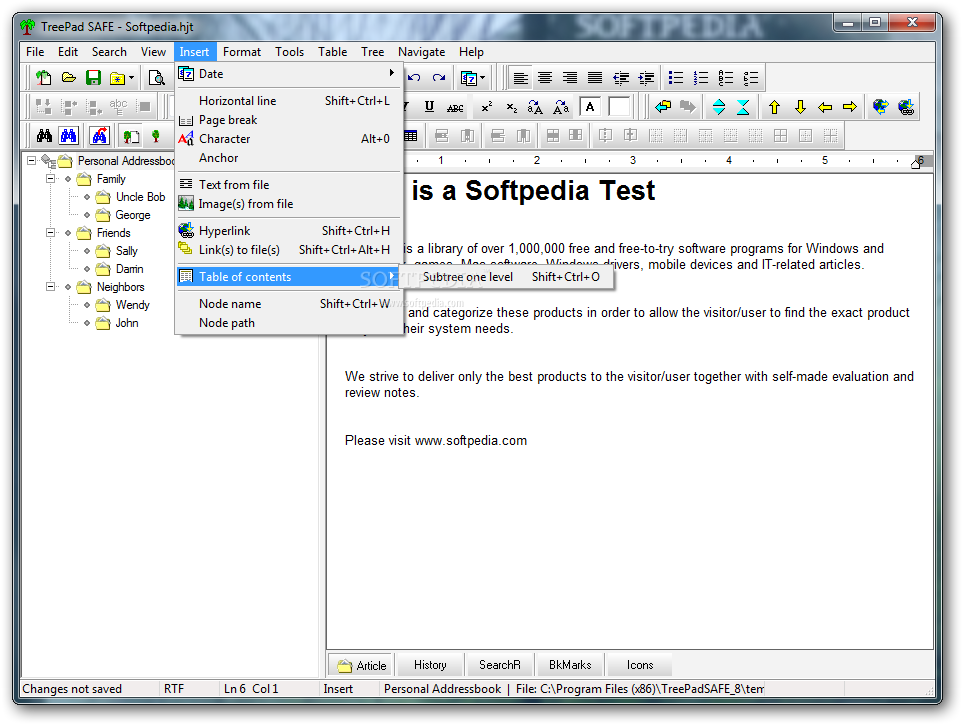The height and width of the screenshot is (725, 963).
Task: Open the Format menu
Action: [x=241, y=52]
